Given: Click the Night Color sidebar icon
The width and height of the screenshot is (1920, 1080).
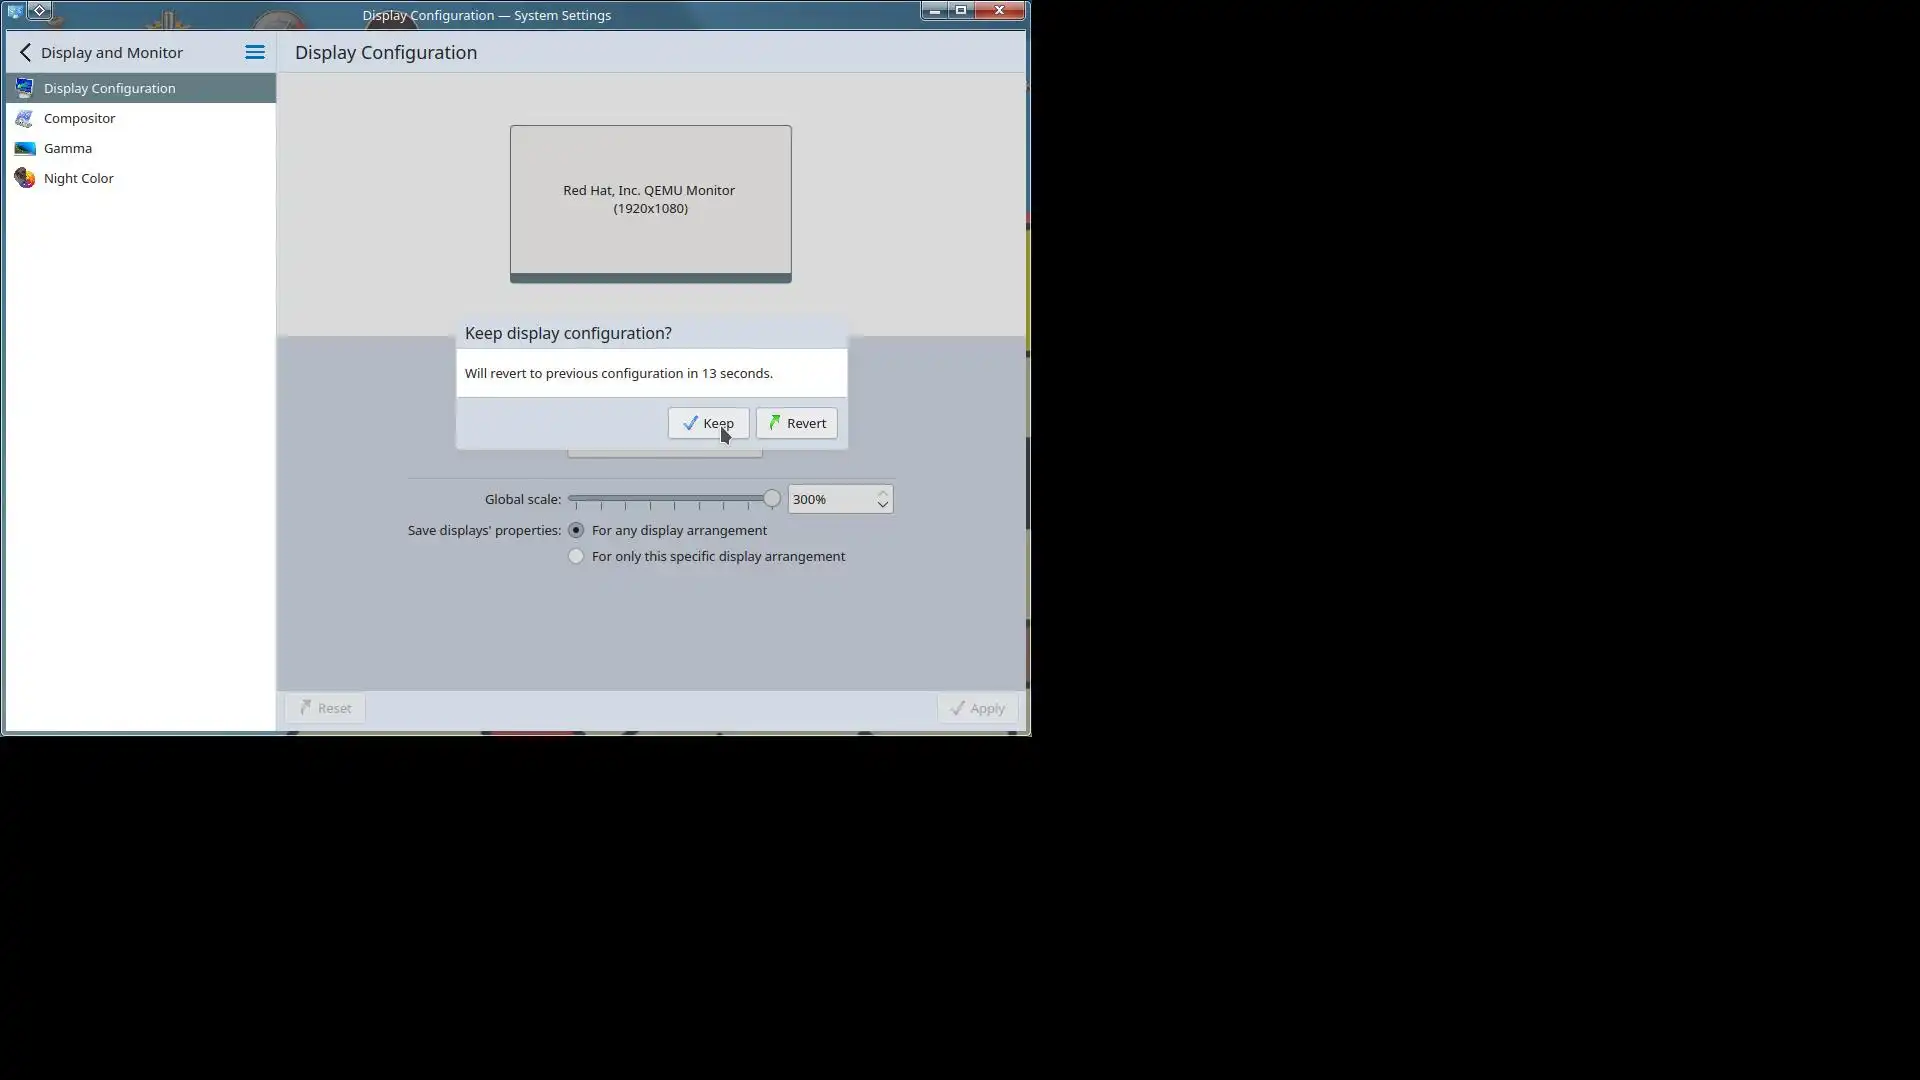Looking at the screenshot, I should tap(25, 178).
